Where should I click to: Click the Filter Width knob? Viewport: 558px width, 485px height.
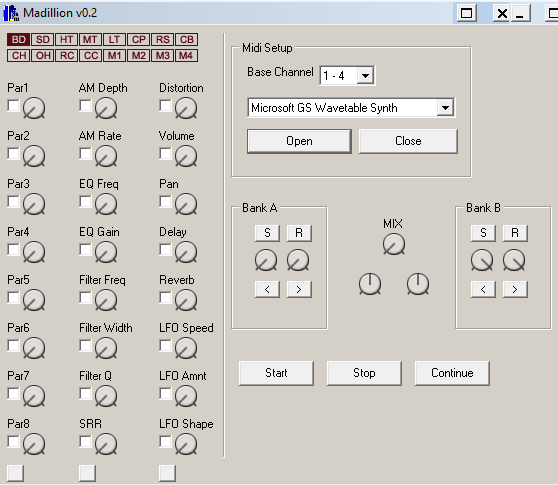click(106, 348)
